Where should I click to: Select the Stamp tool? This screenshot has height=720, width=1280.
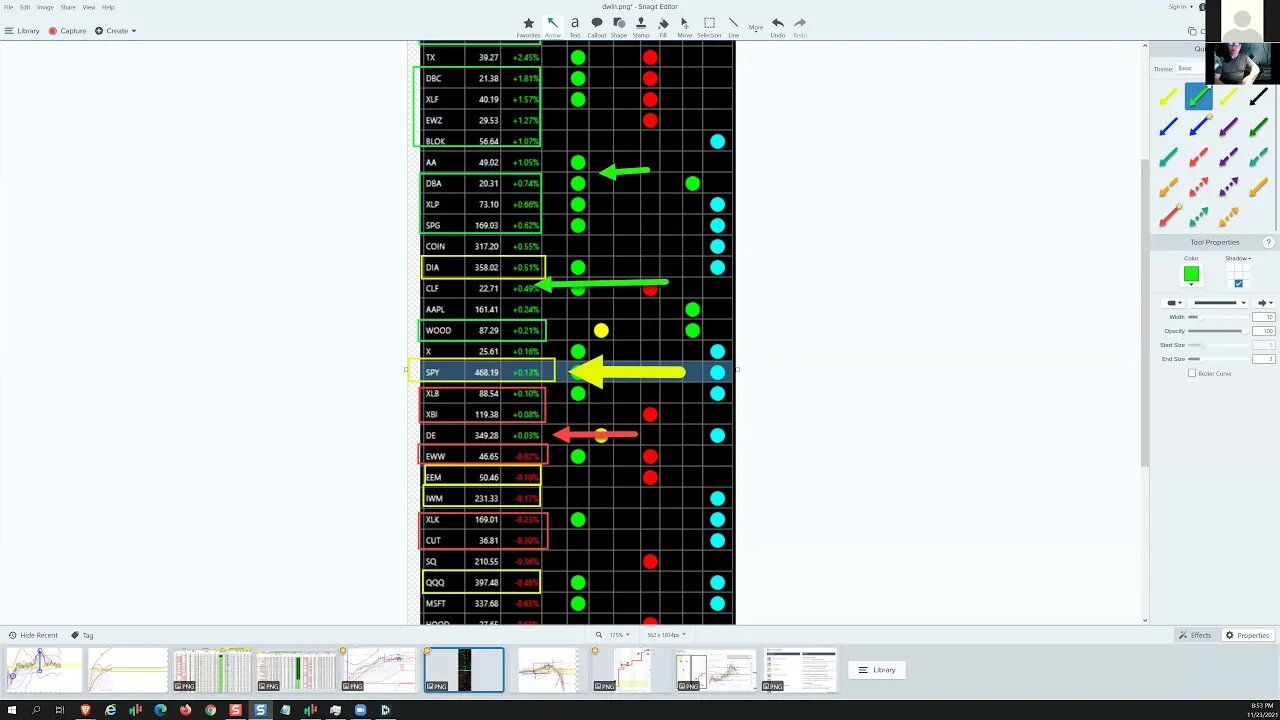point(641,26)
